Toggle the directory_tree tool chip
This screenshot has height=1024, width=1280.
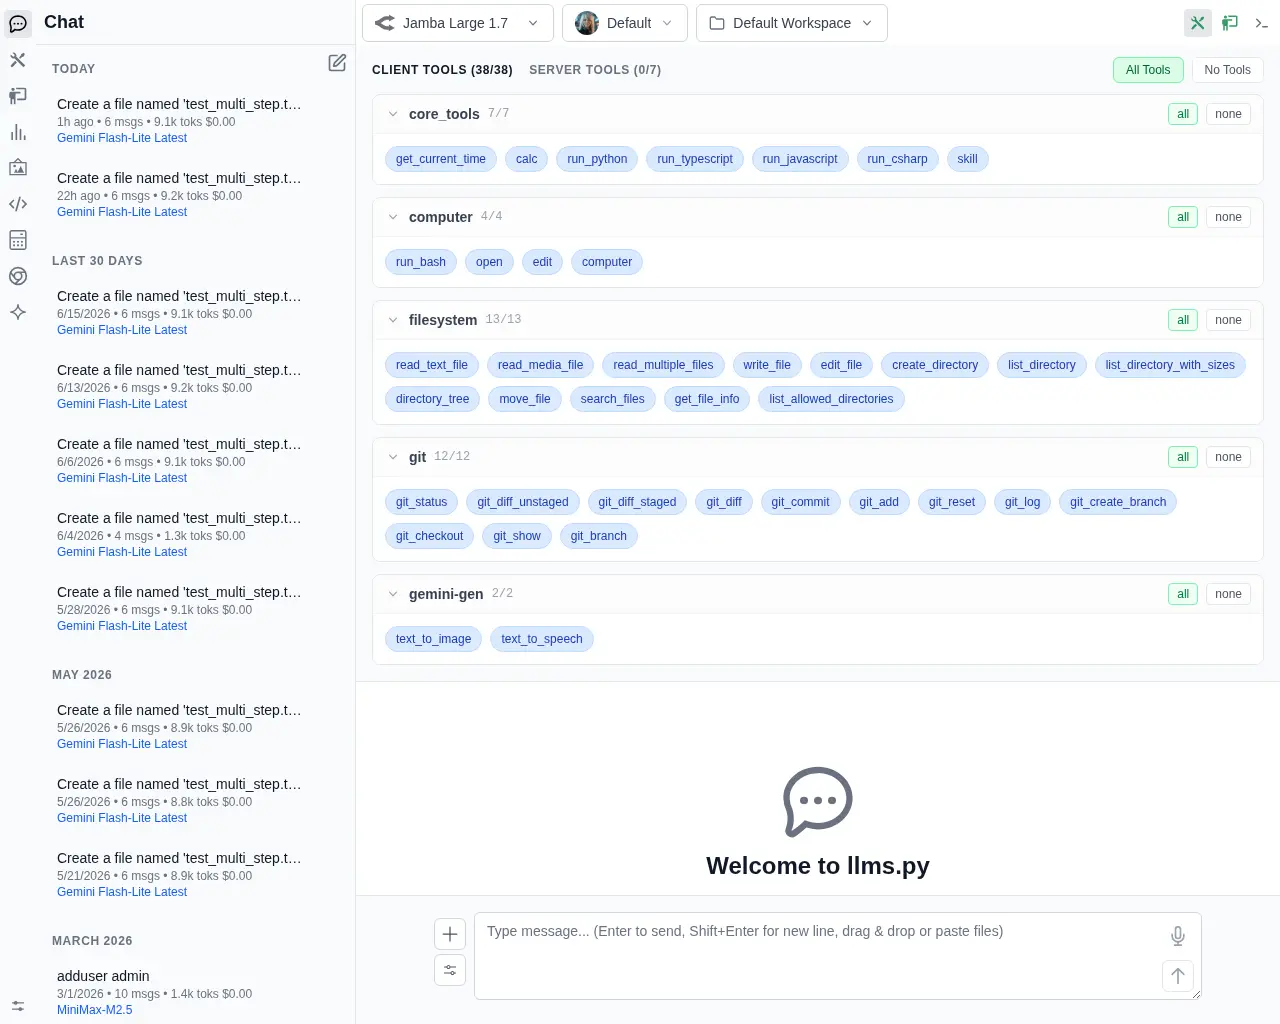[432, 399]
